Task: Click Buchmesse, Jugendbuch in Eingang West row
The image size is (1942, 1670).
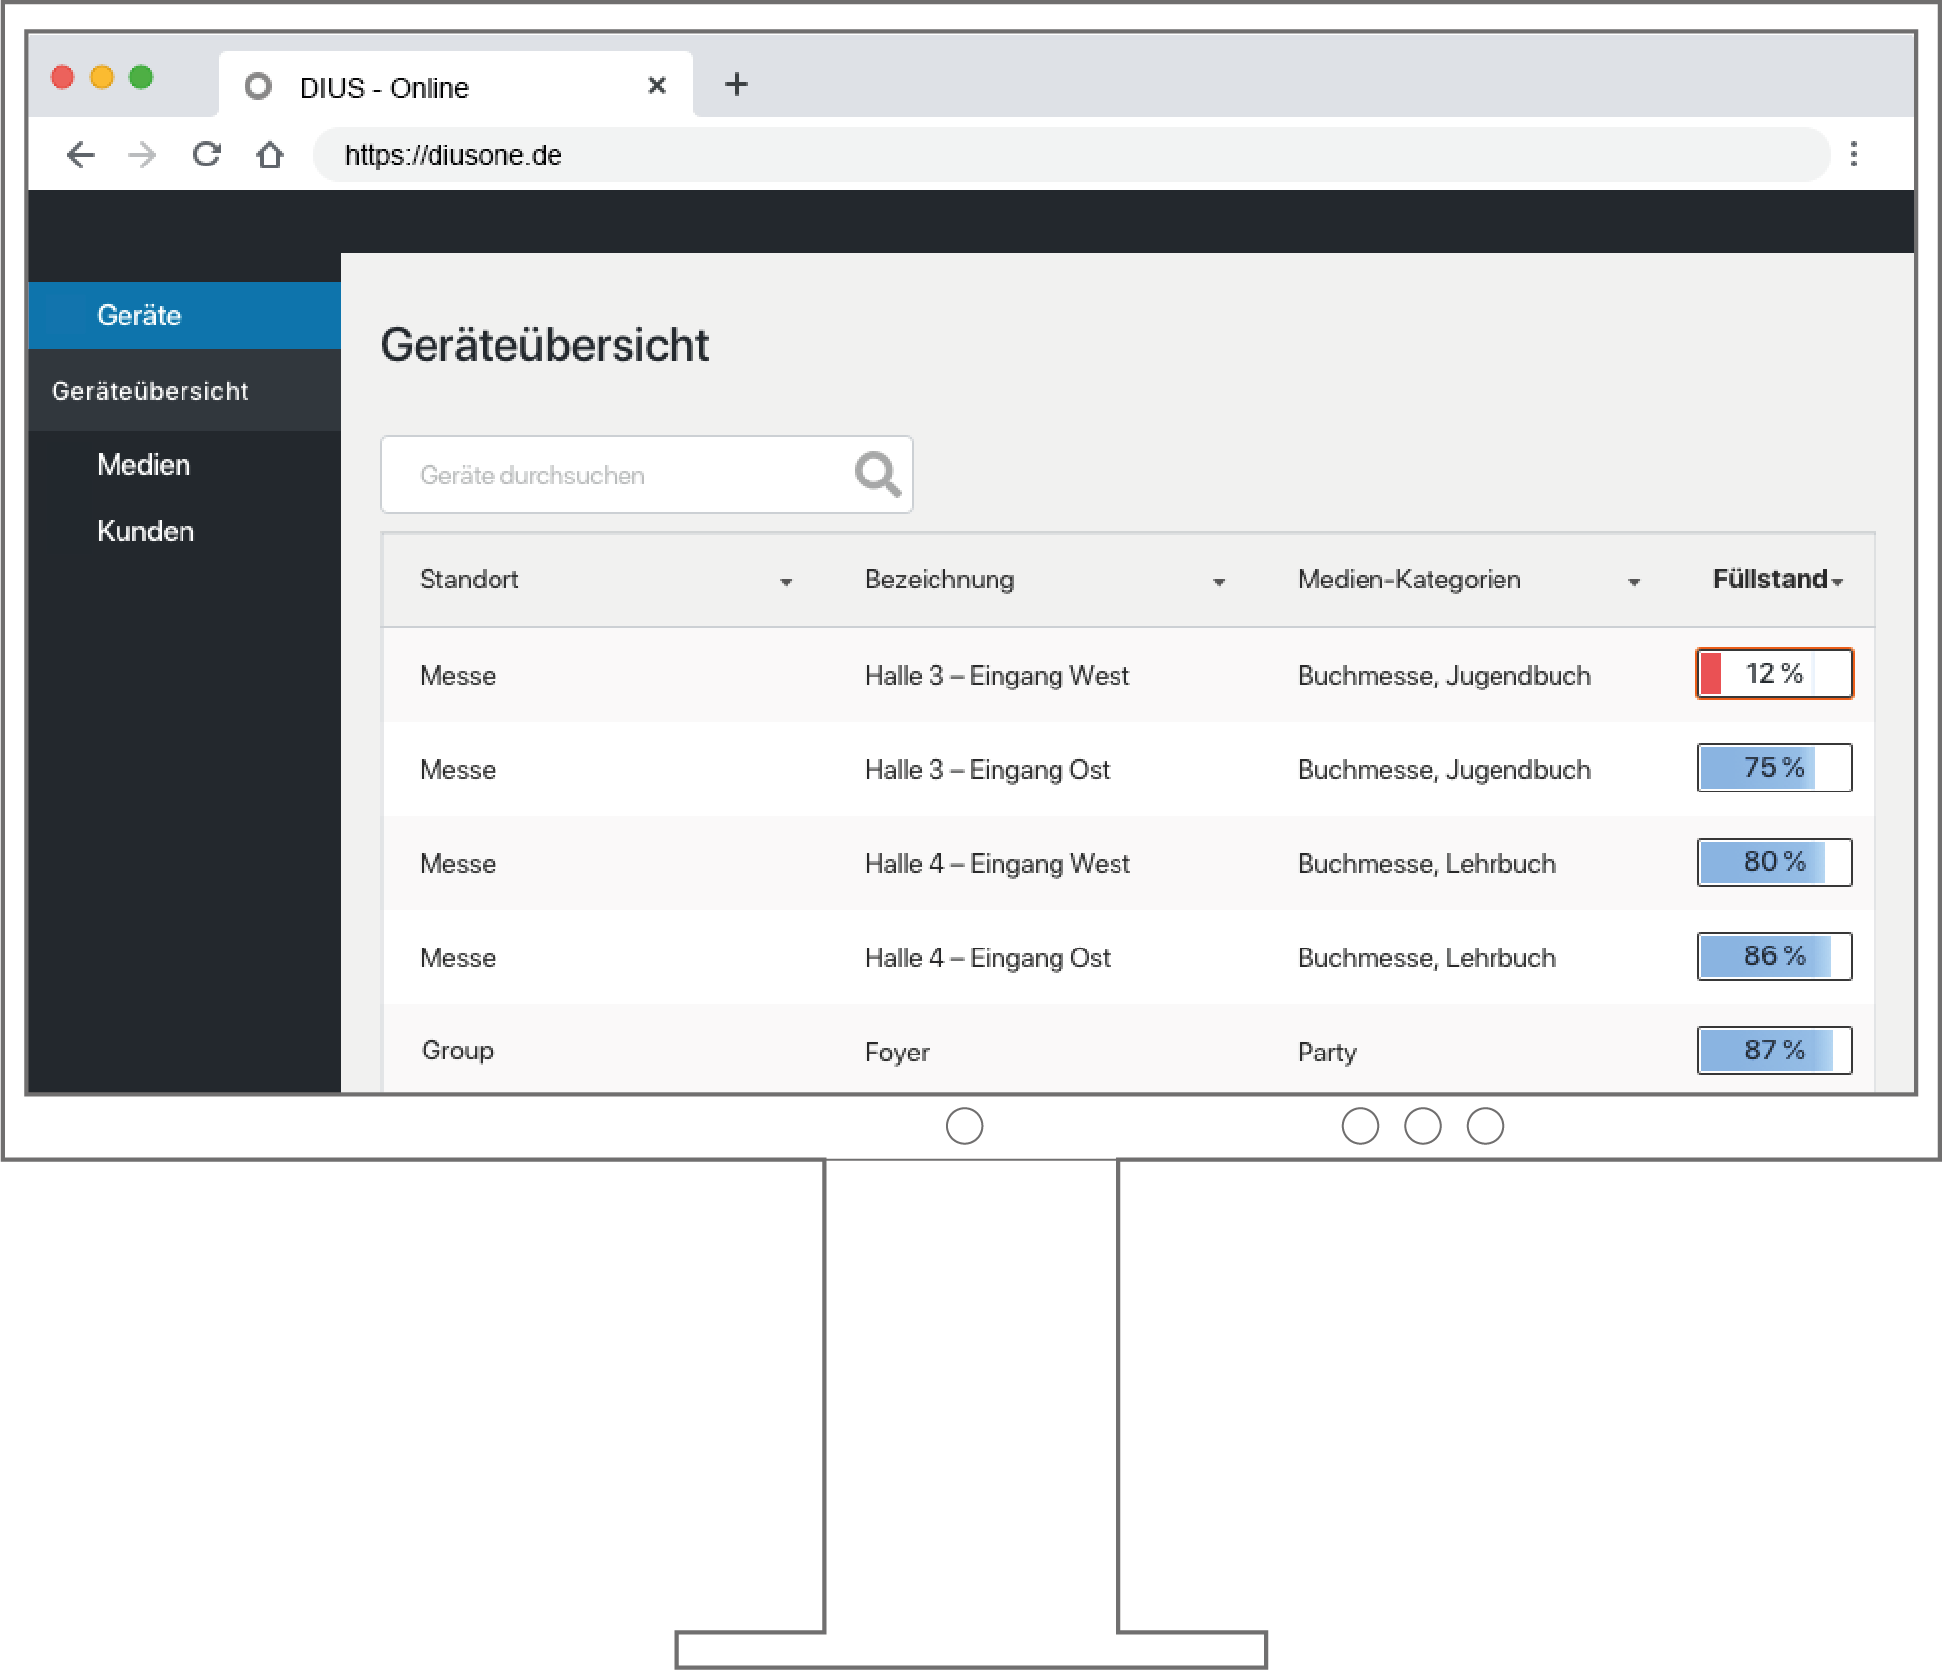Action: coord(1444,676)
